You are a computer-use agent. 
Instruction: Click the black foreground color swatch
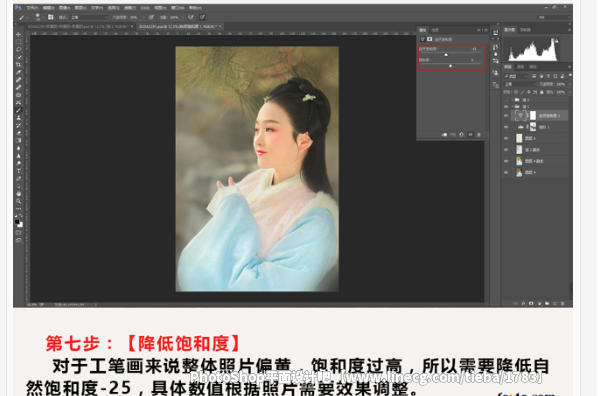tap(17, 222)
